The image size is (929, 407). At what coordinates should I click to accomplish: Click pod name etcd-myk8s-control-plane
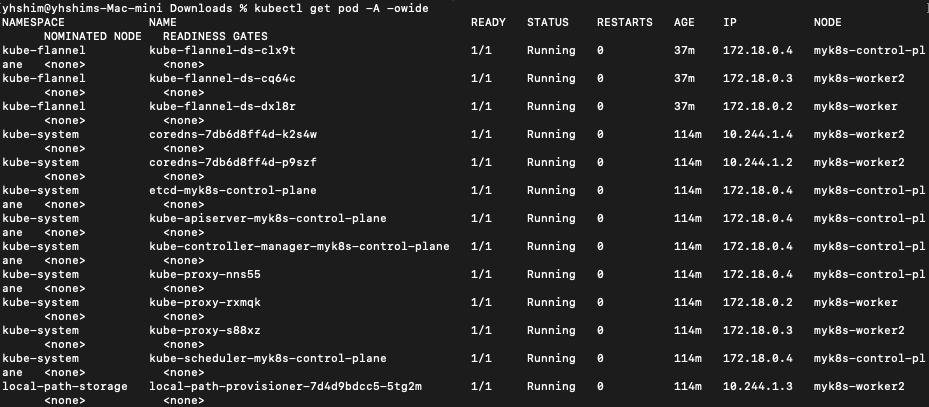pyautogui.click(x=233, y=190)
